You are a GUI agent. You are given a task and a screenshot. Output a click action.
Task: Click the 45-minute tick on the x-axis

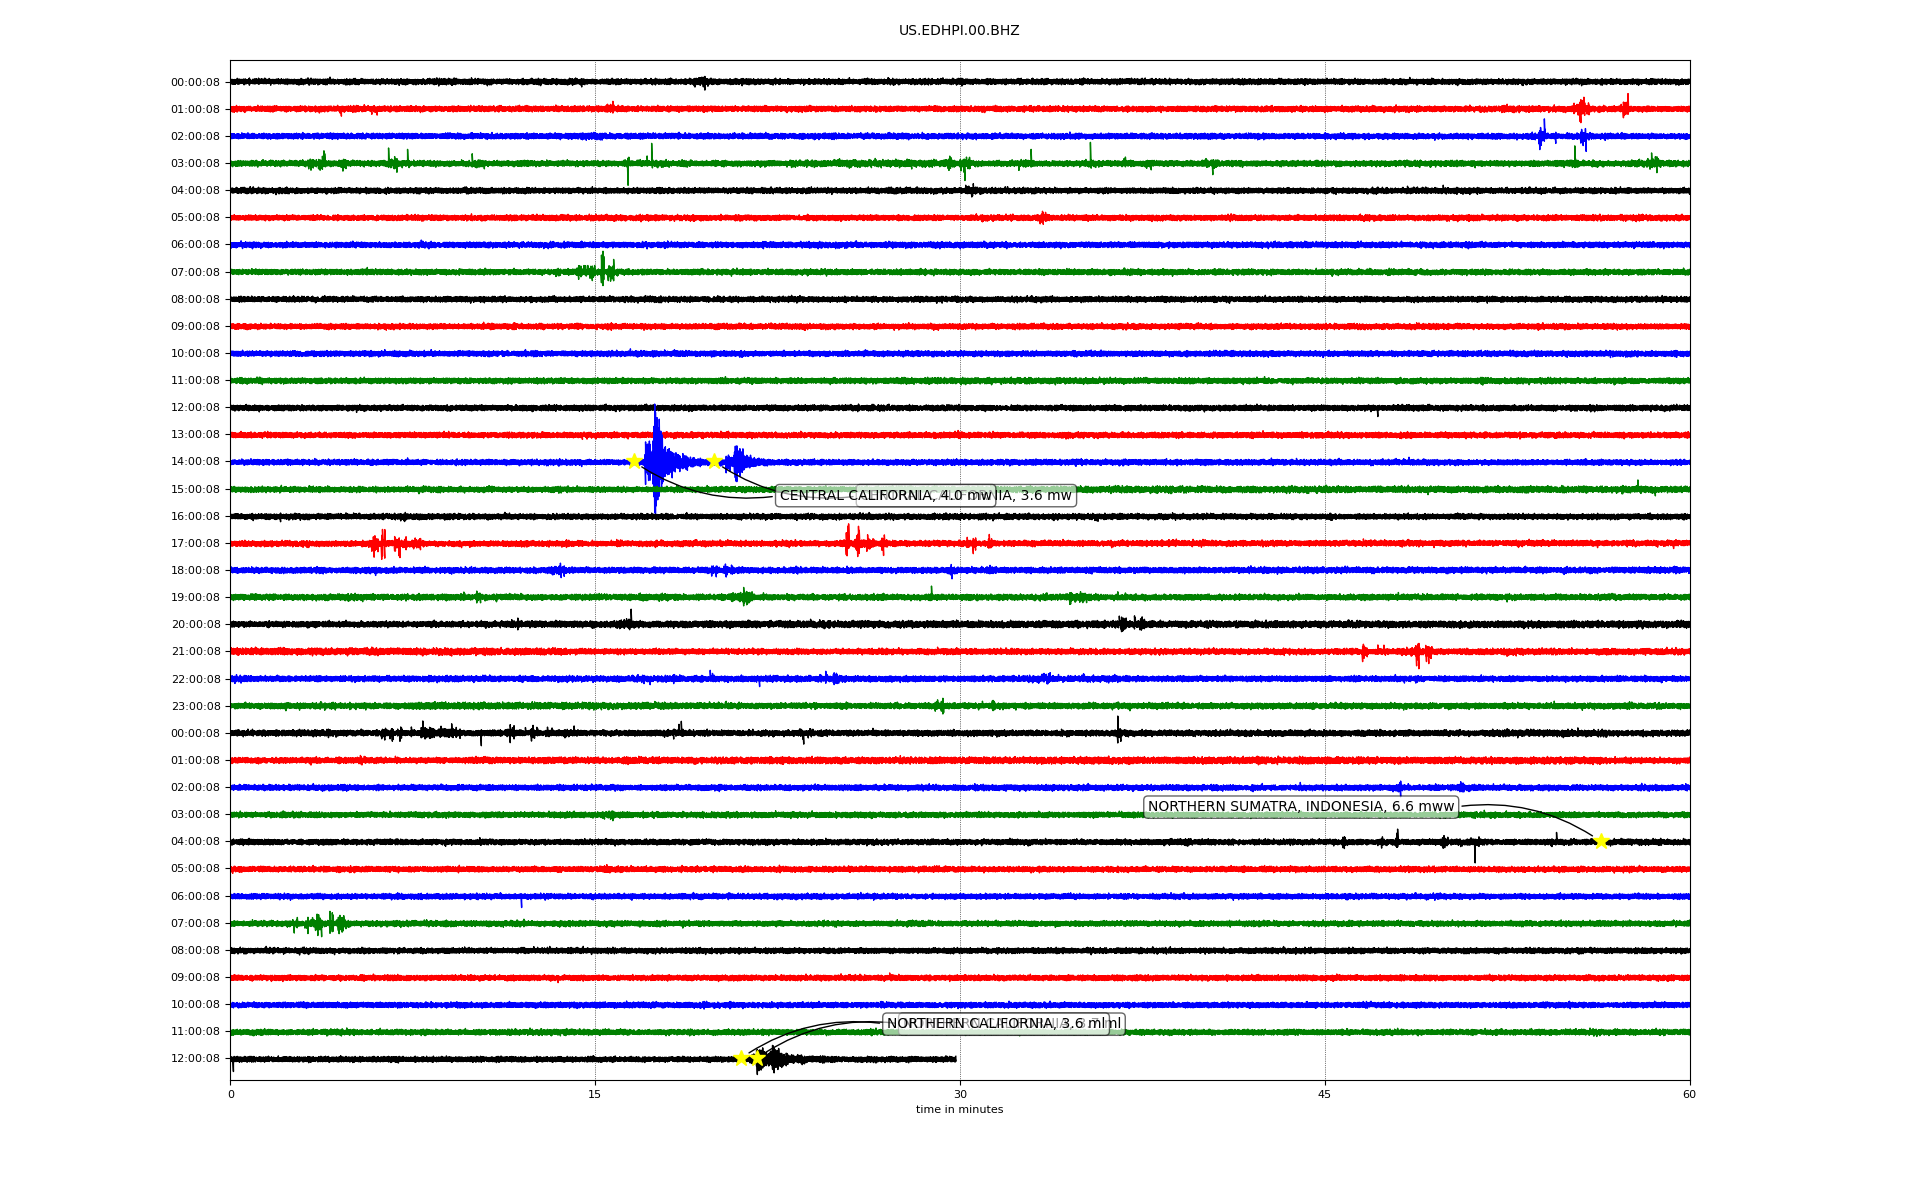pos(1325,1094)
